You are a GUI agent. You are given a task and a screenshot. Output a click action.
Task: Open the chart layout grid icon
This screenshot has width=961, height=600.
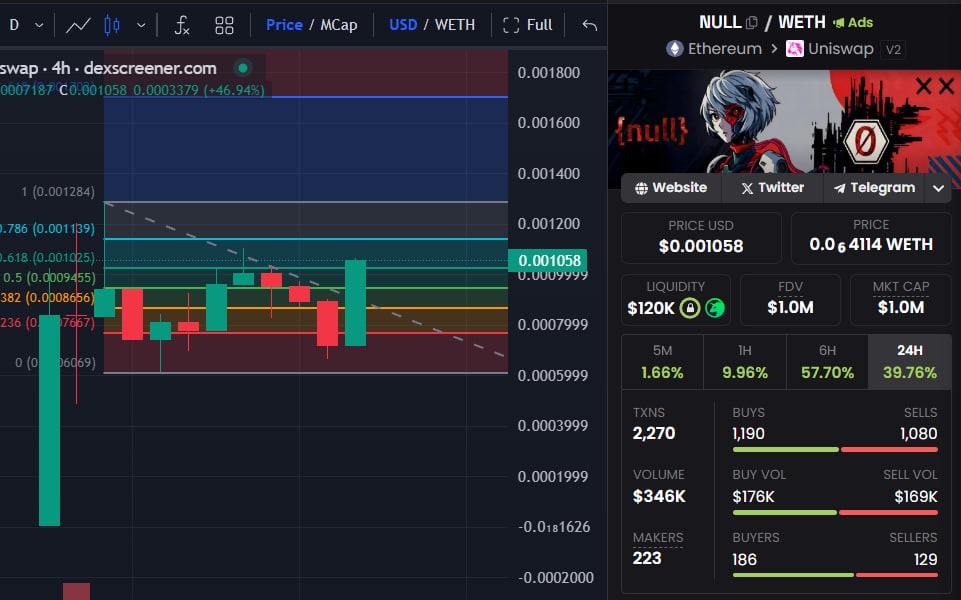pyautogui.click(x=223, y=24)
